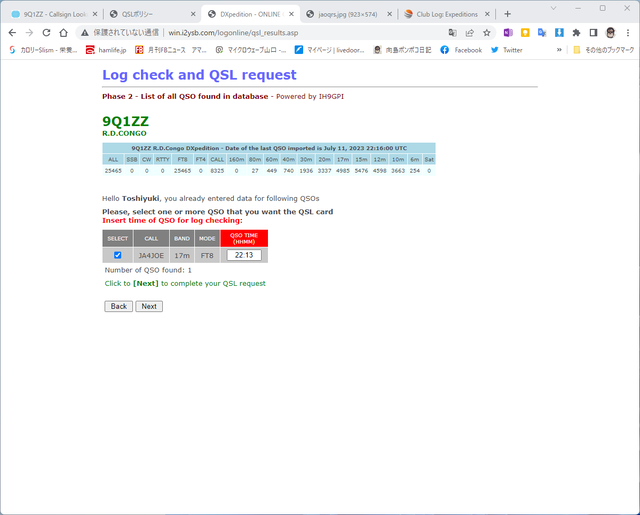This screenshot has width=640, height=515.
Task: Open the hamlife.jp bookmark
Action: (x=106, y=50)
